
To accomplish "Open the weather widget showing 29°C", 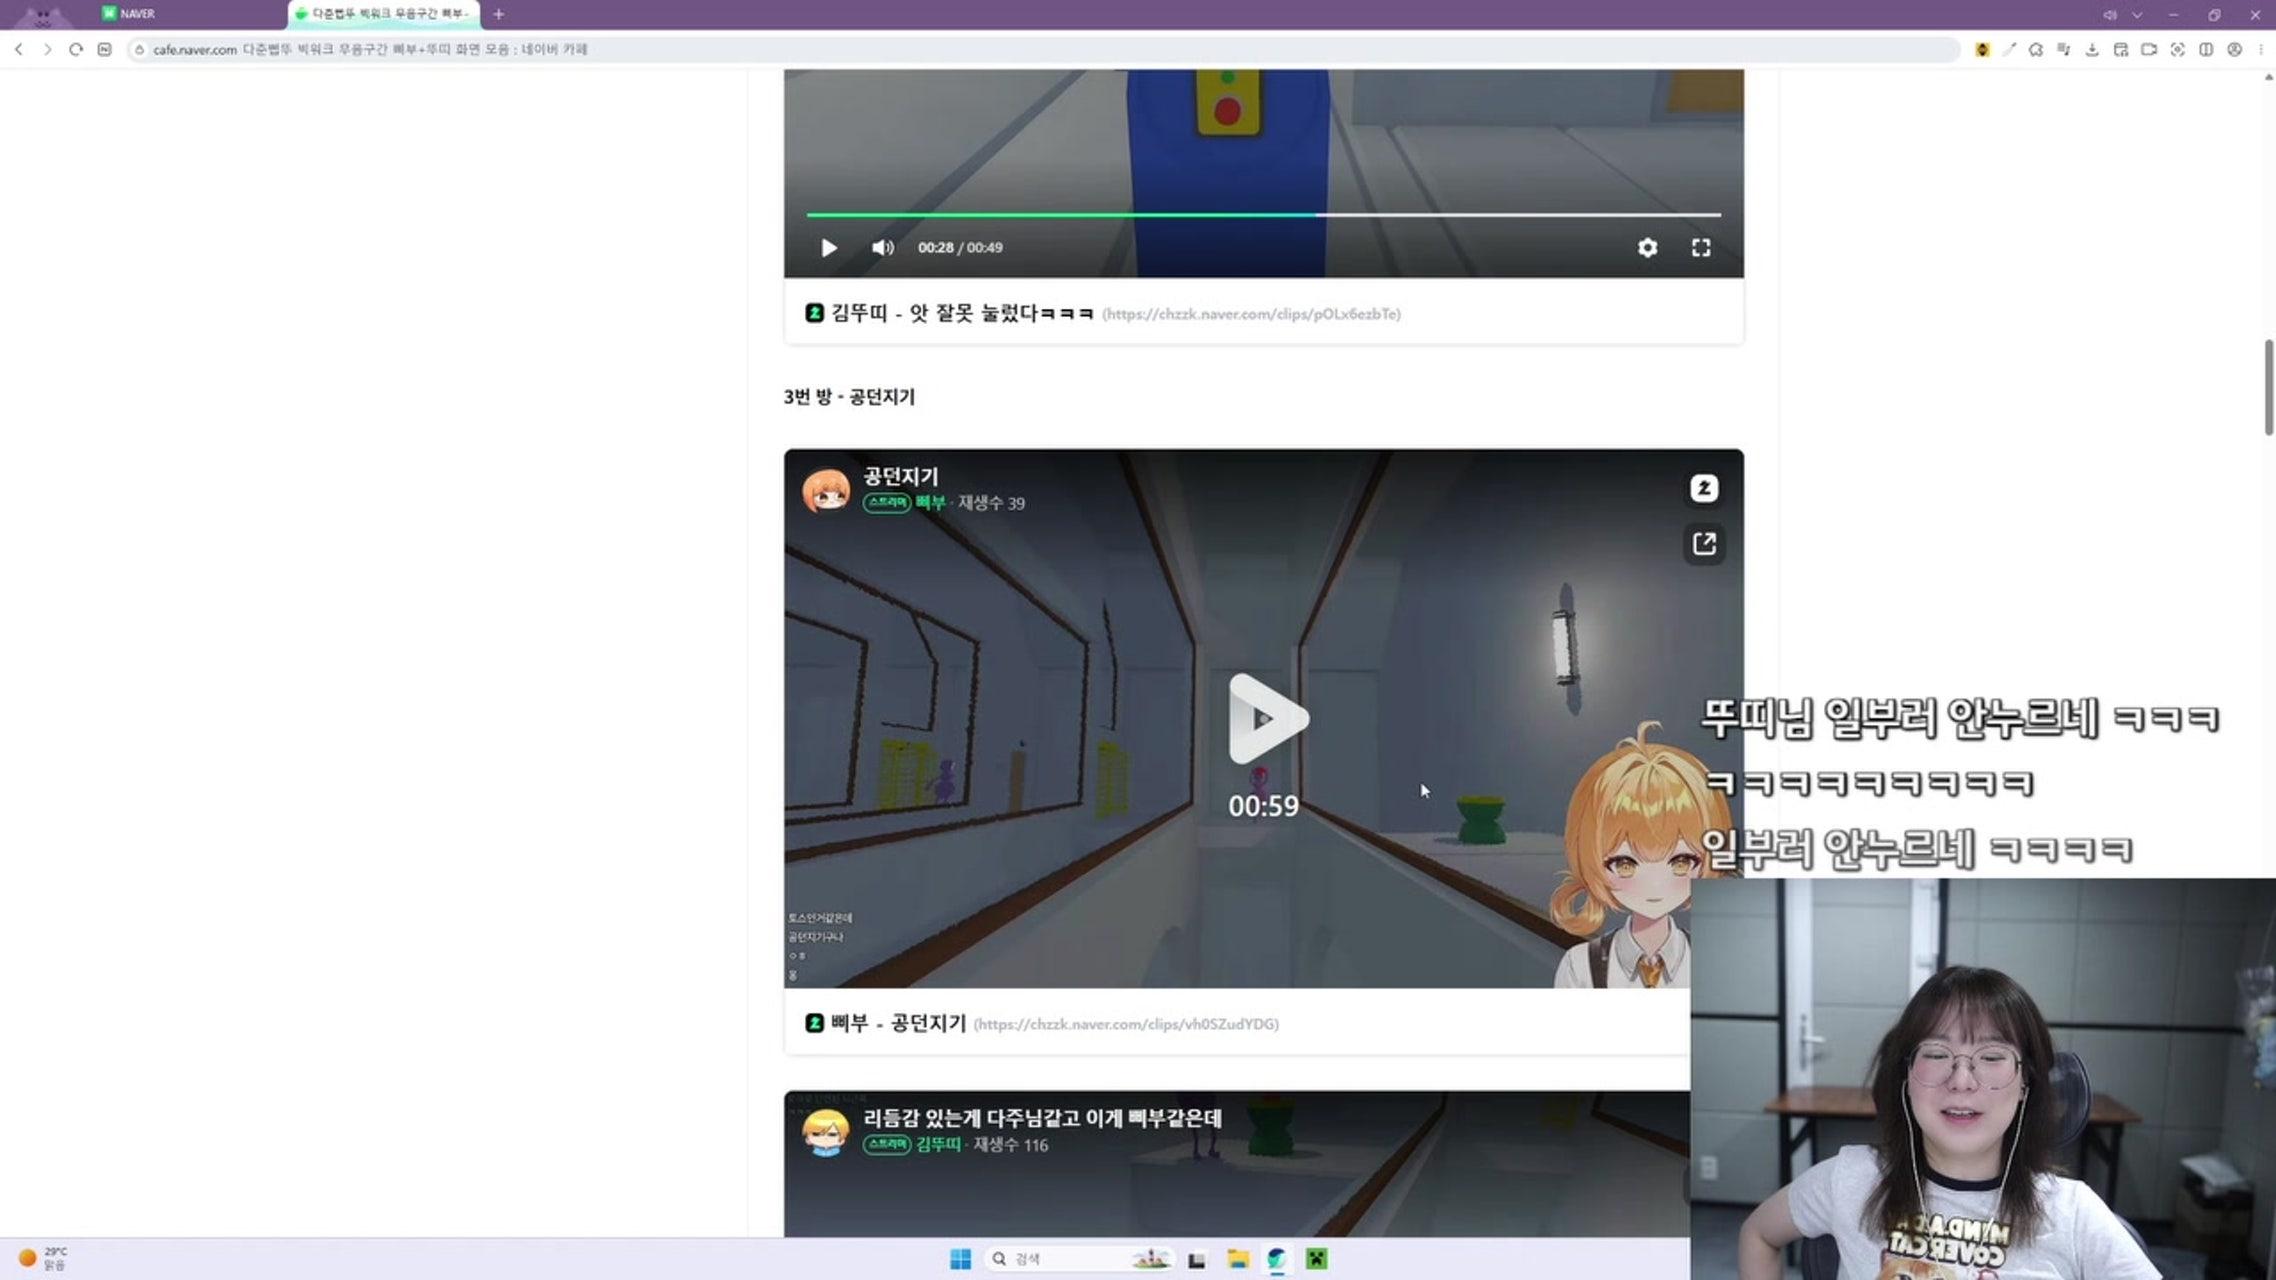I will coord(42,1258).
